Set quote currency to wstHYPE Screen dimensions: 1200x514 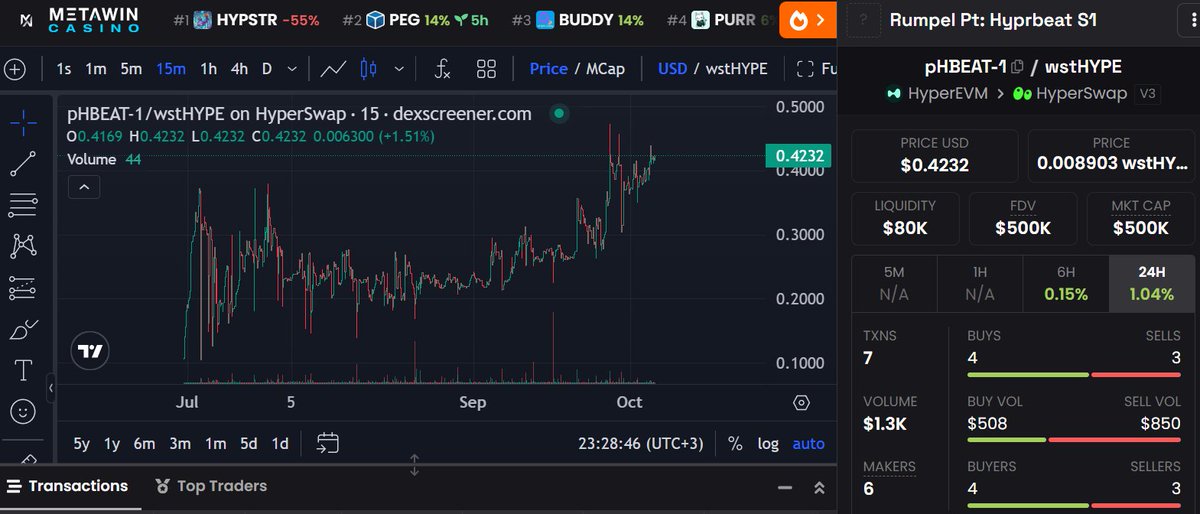coord(736,69)
